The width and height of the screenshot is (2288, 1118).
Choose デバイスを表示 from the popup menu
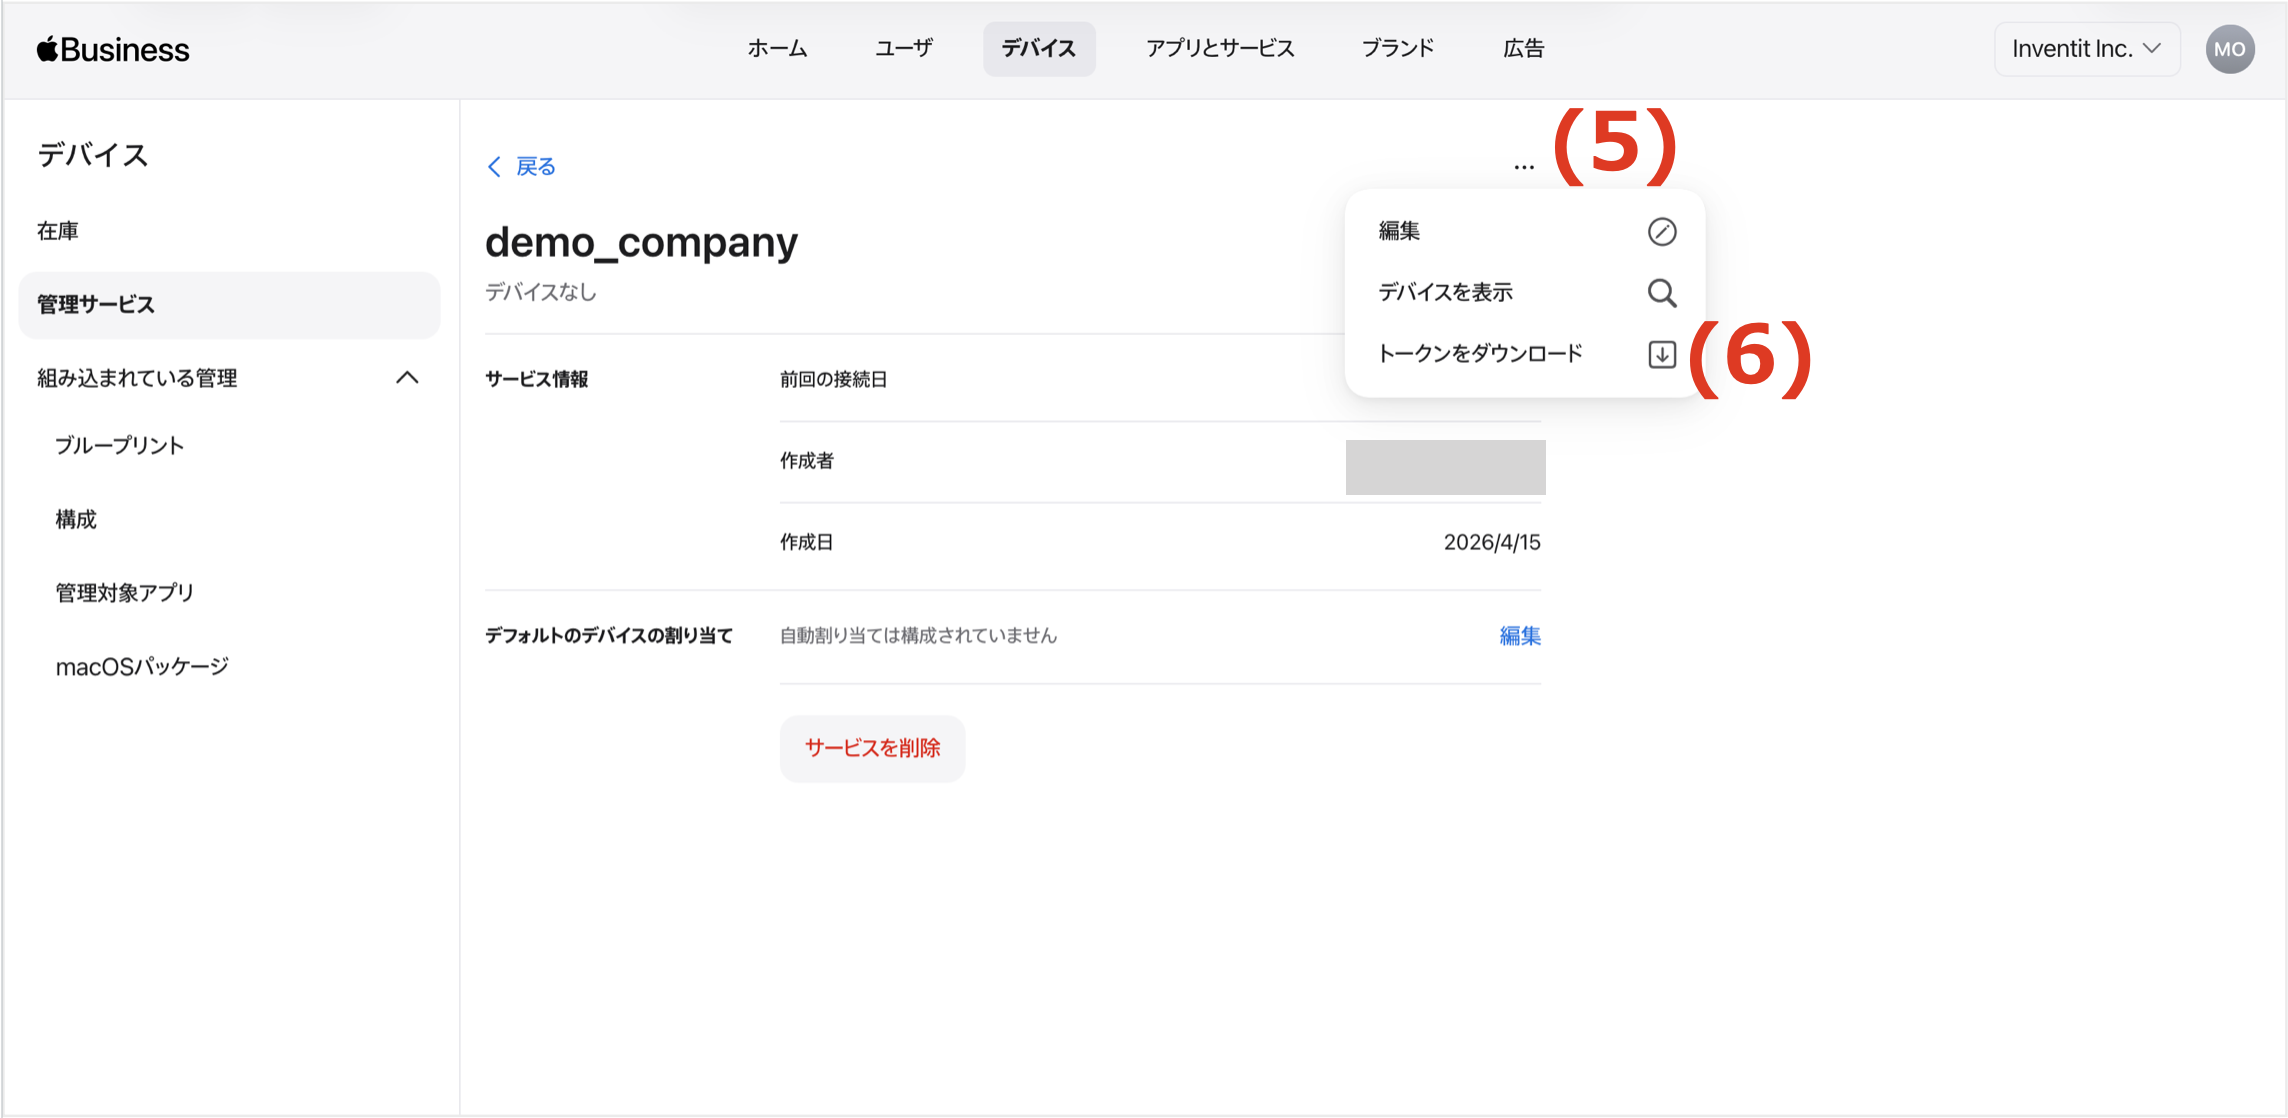click(1525, 292)
